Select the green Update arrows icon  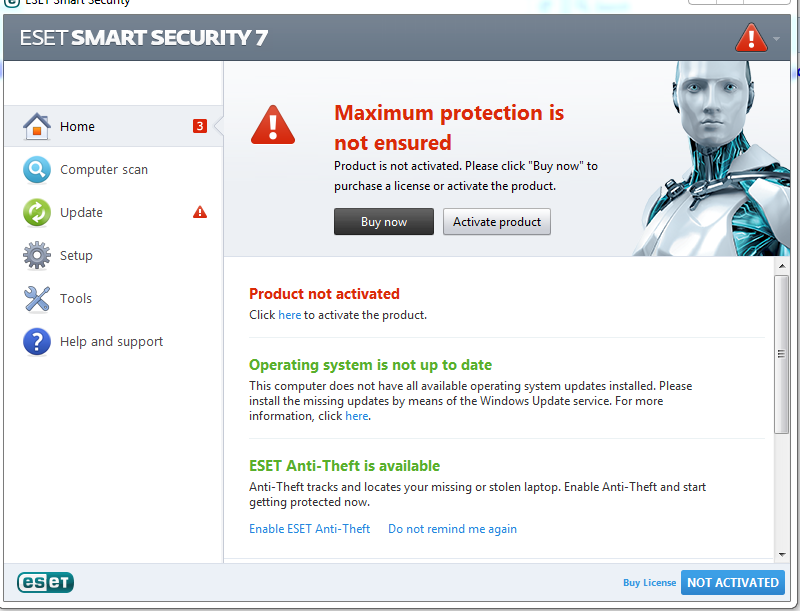tap(37, 212)
